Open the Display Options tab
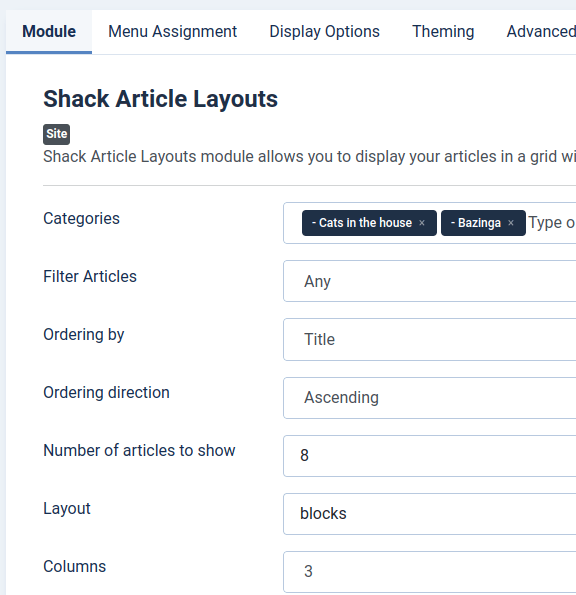Image resolution: width=576 pixels, height=595 pixels. [x=324, y=32]
